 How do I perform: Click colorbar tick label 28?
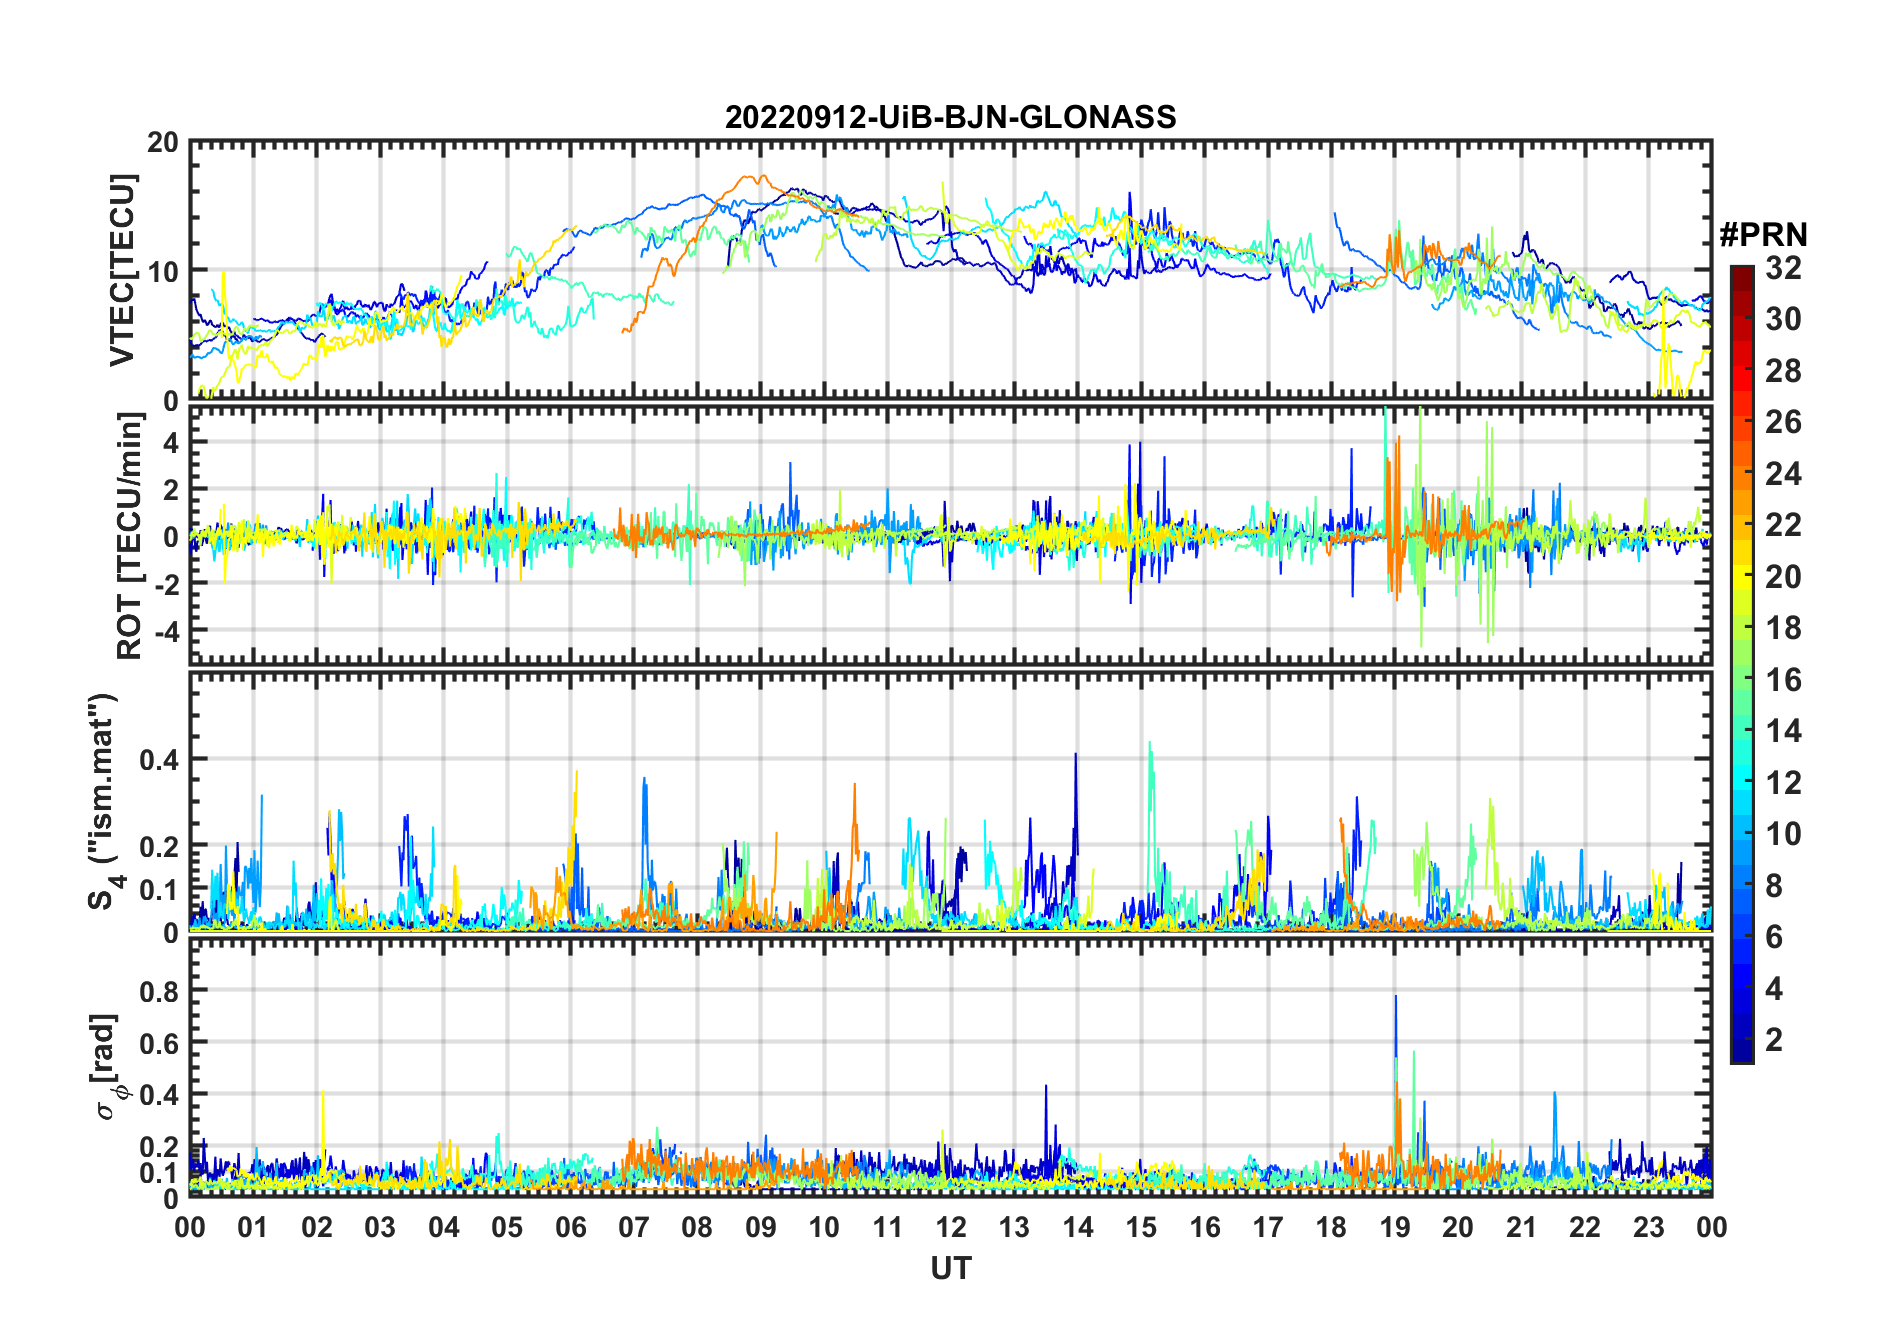(x=1783, y=371)
